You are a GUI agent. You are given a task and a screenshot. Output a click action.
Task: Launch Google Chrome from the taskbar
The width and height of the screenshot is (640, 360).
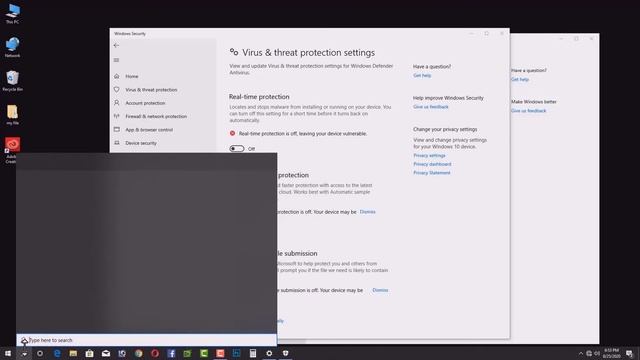(x=138, y=353)
